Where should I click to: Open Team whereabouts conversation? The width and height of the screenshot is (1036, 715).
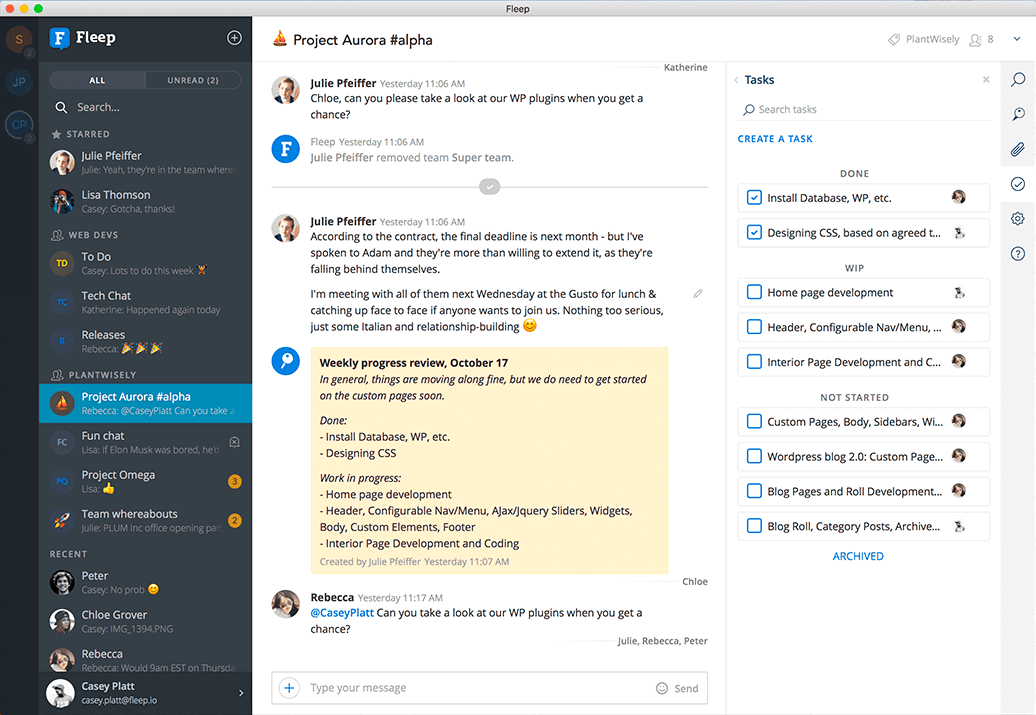pyautogui.click(x=145, y=521)
